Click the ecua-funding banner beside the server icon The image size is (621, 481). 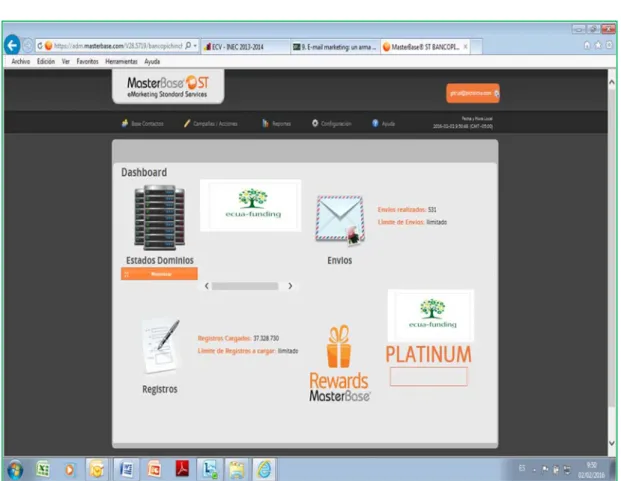pos(251,205)
